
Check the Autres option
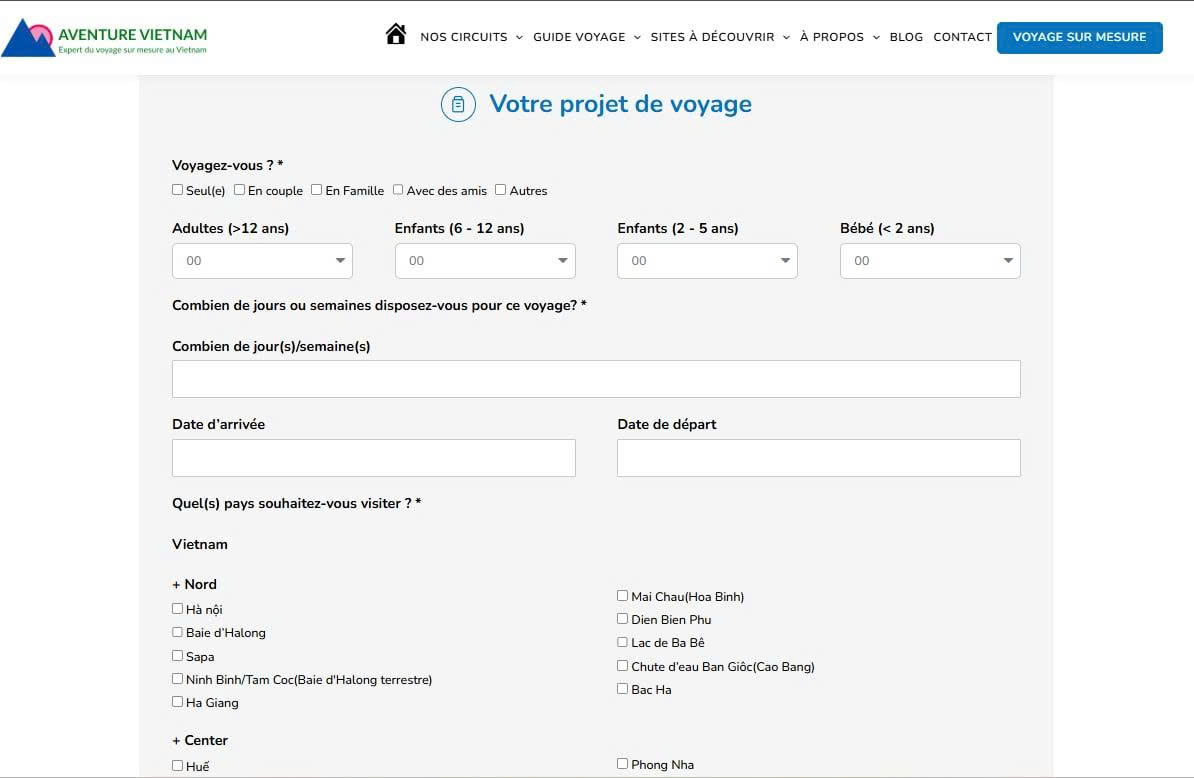(x=500, y=190)
